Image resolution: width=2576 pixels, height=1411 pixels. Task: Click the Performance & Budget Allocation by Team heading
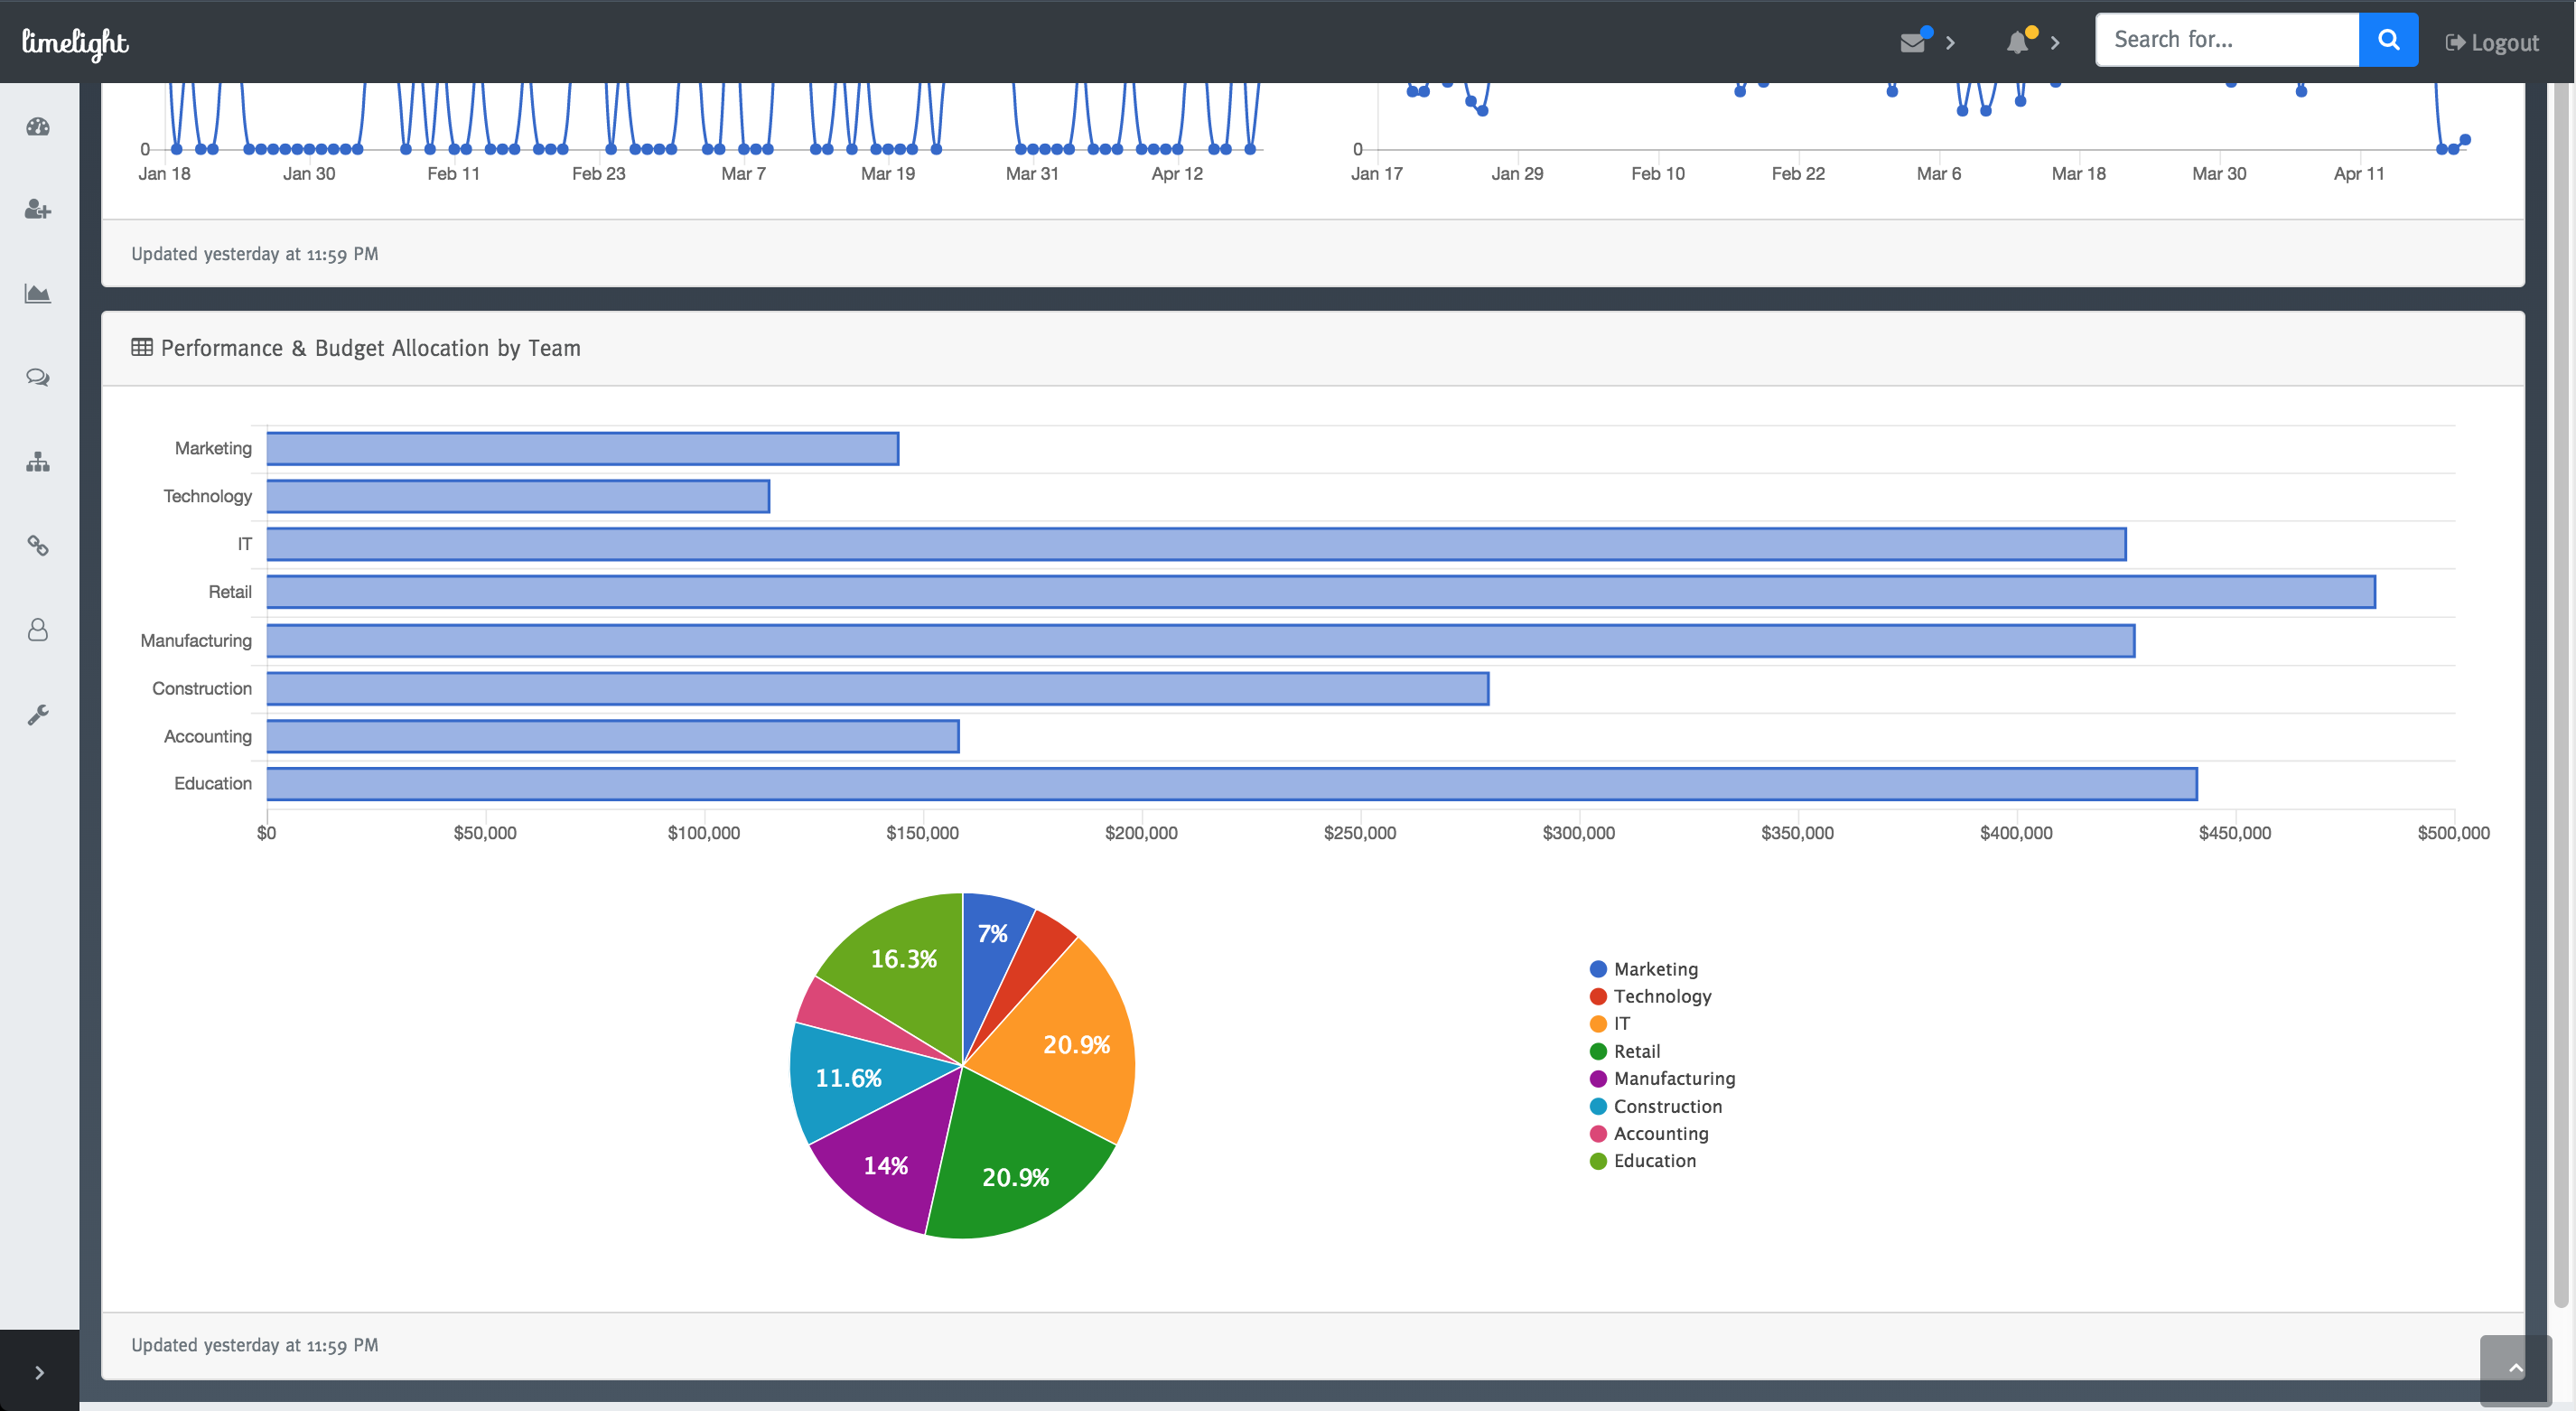[x=371, y=348]
